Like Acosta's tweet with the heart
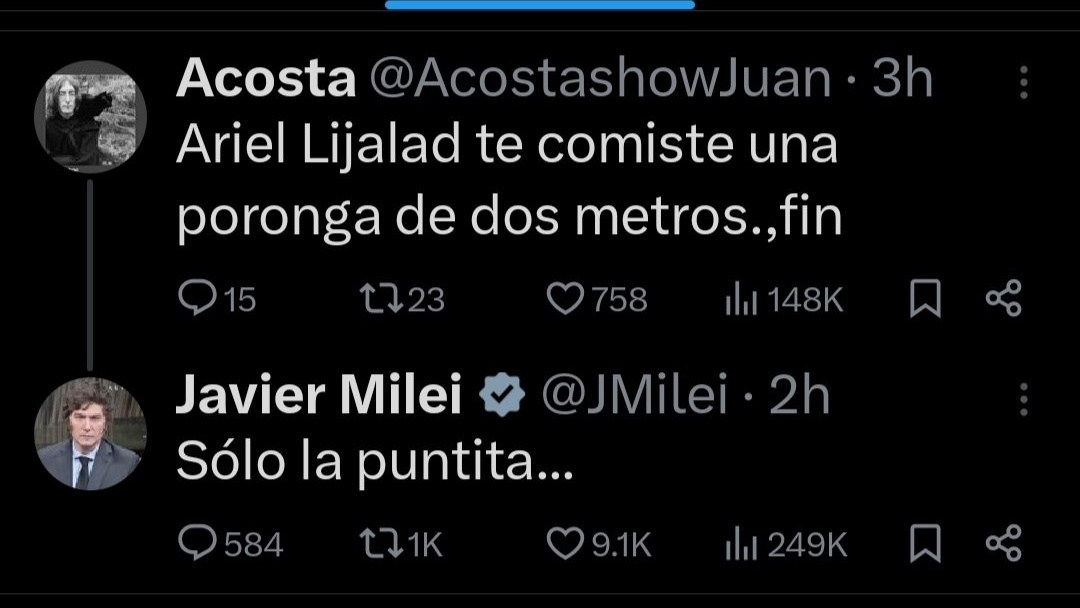 (x=566, y=298)
